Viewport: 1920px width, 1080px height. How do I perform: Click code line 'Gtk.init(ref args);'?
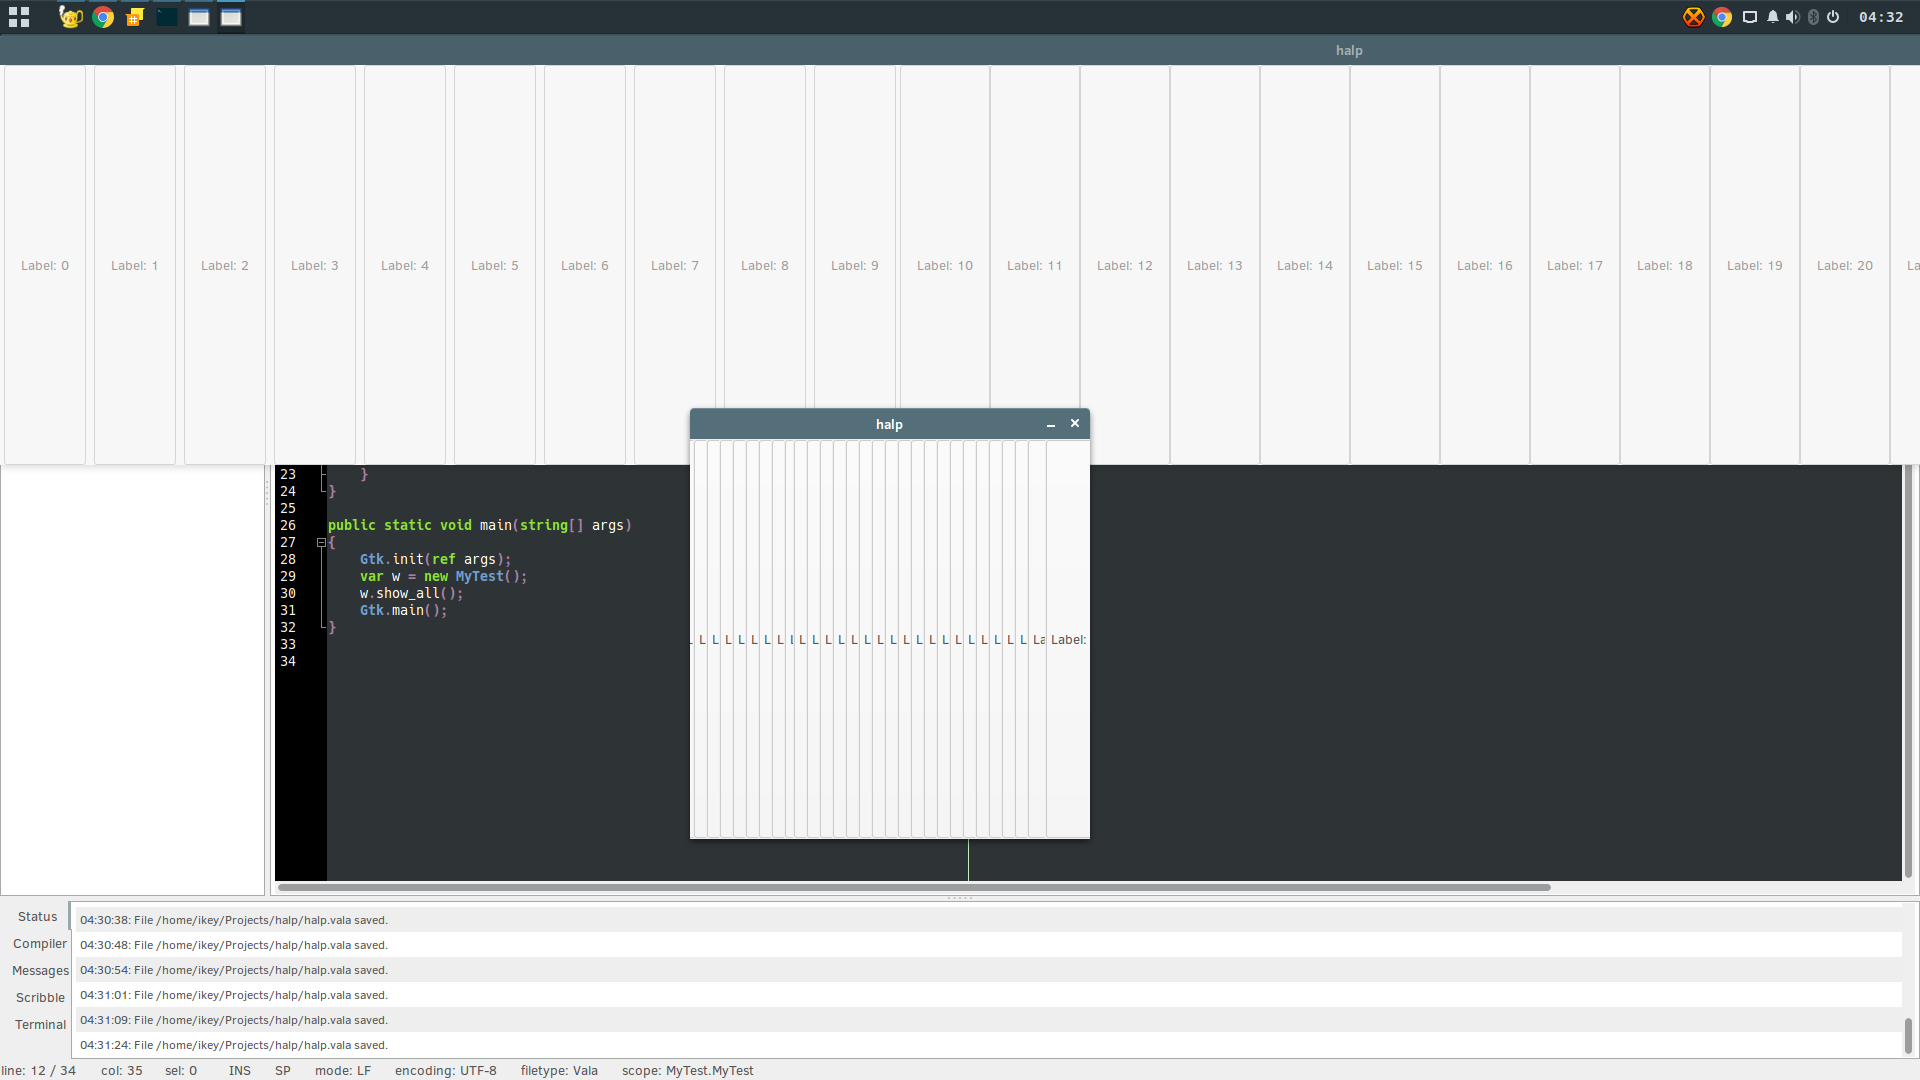click(435, 560)
